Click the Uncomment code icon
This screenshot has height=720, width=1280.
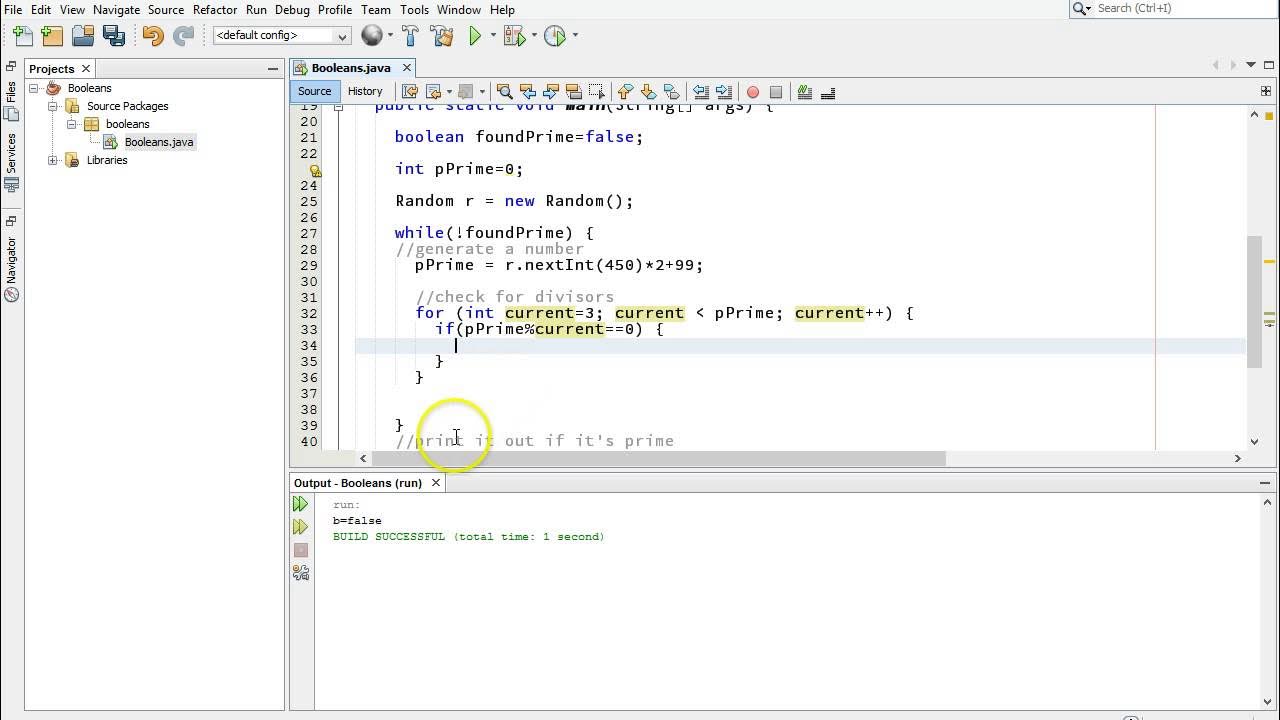pyautogui.click(x=827, y=92)
